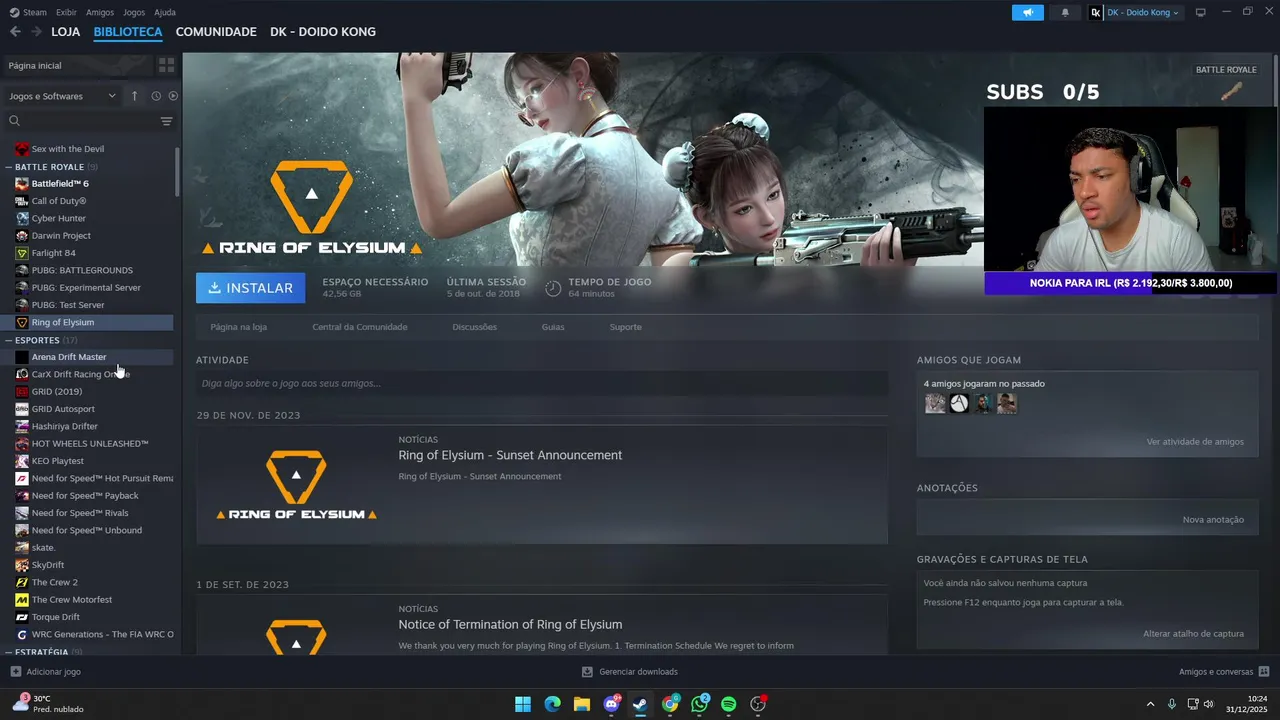Switch to Big Picture mode icon

(x=1201, y=12)
